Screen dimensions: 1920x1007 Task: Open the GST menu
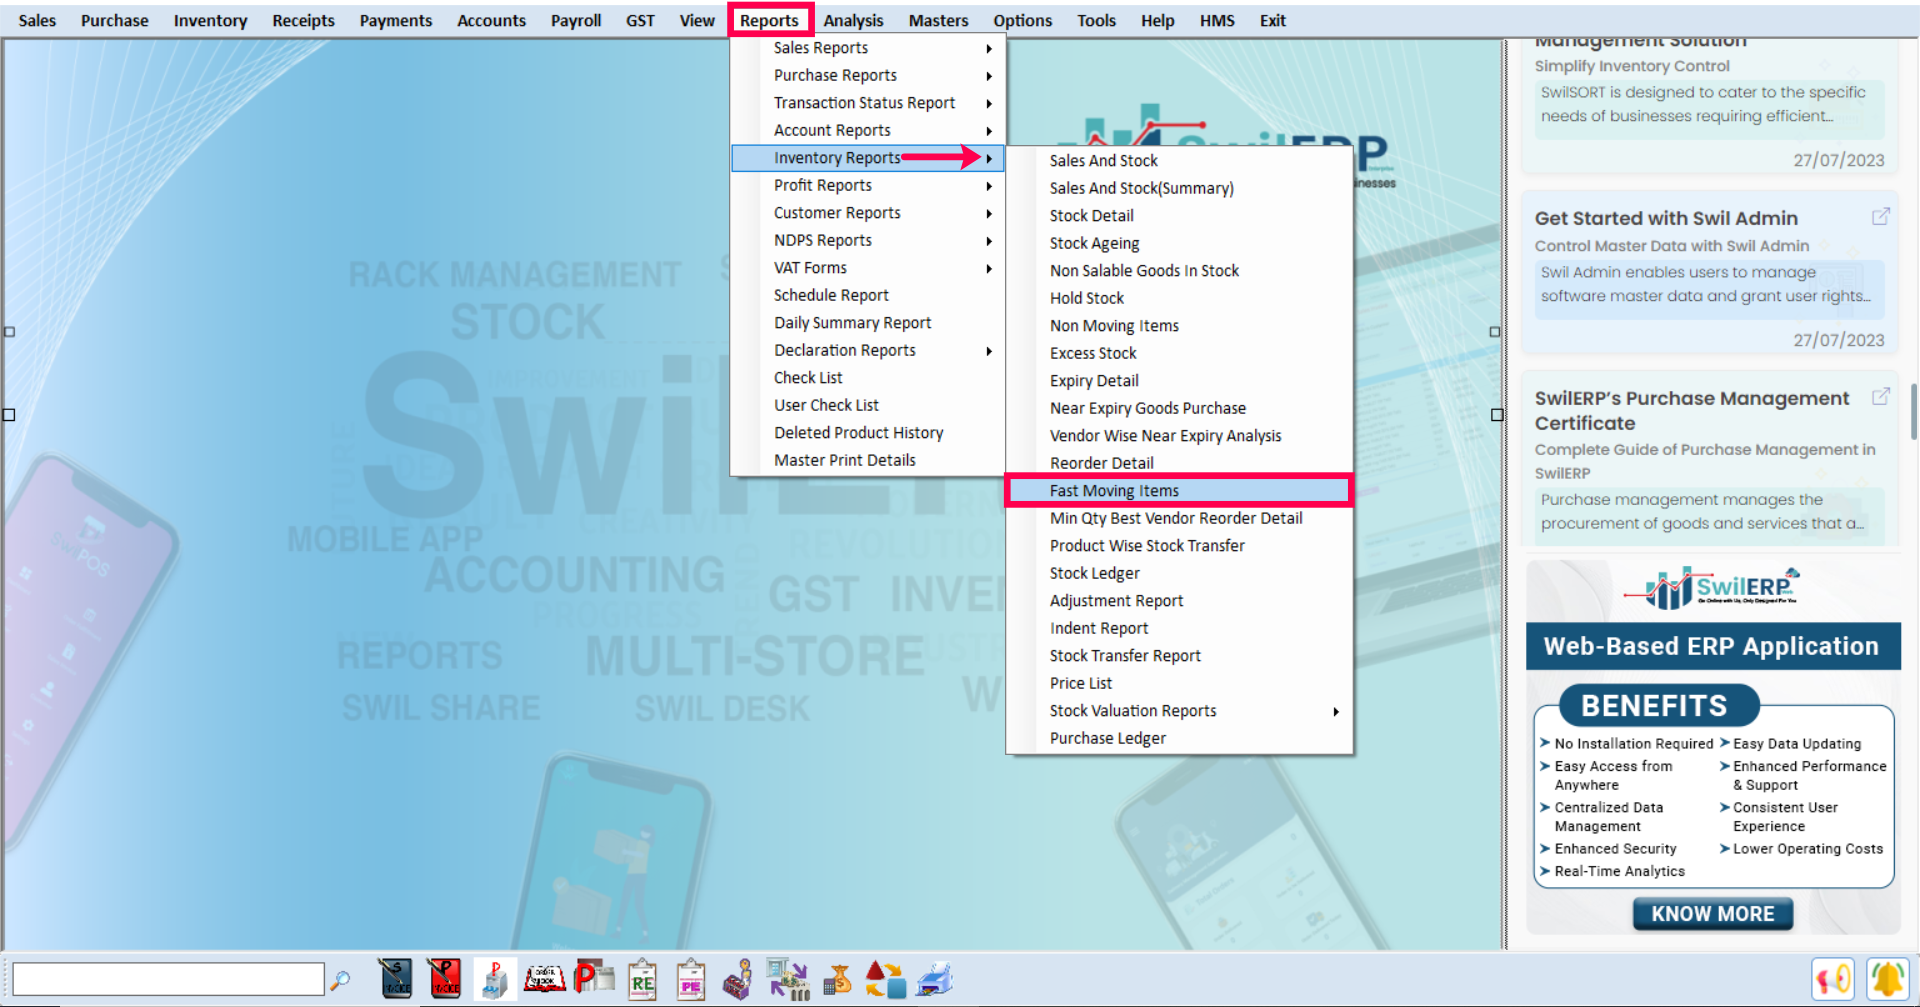(x=640, y=20)
